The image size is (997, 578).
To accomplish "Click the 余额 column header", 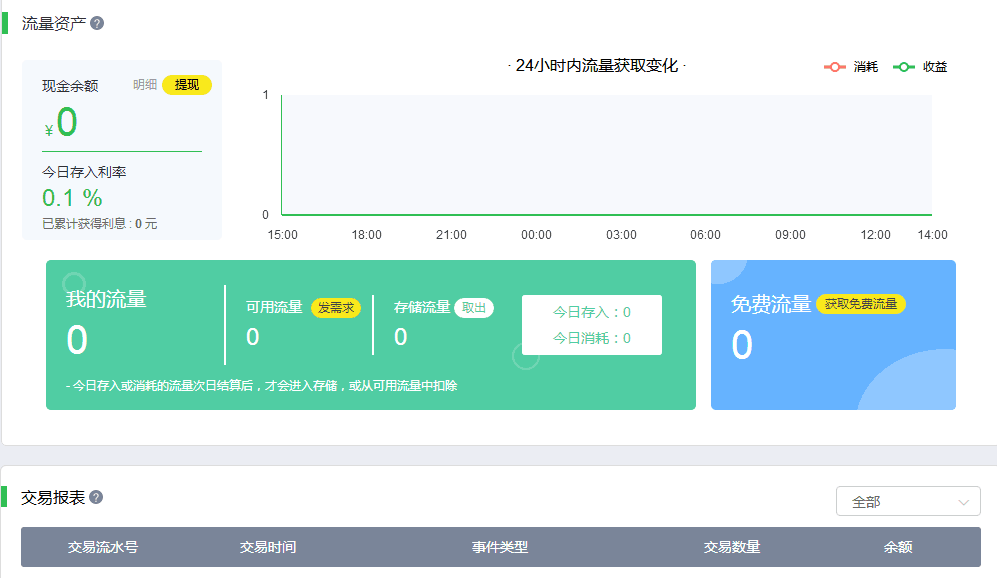I will [x=898, y=547].
